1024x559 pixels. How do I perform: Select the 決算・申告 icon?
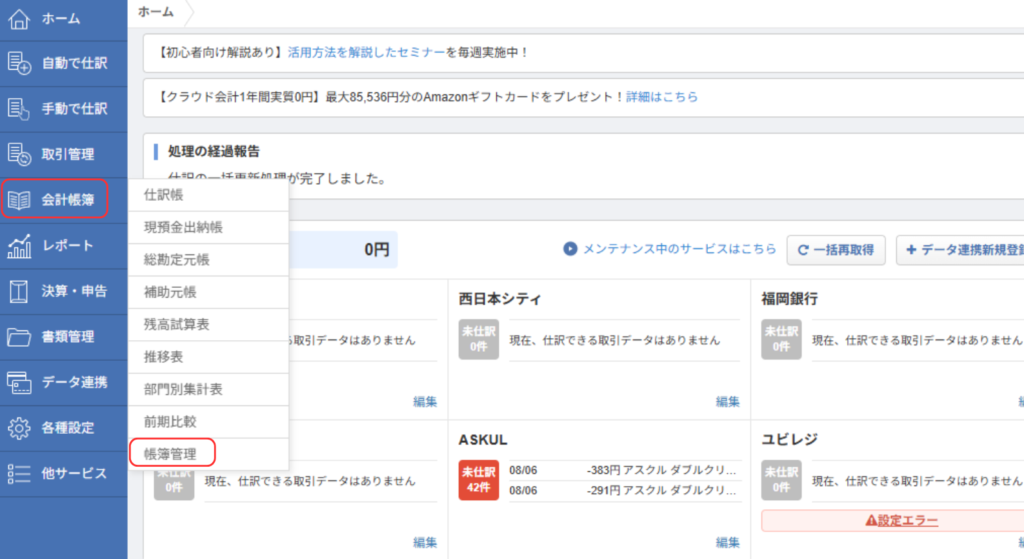[19, 291]
